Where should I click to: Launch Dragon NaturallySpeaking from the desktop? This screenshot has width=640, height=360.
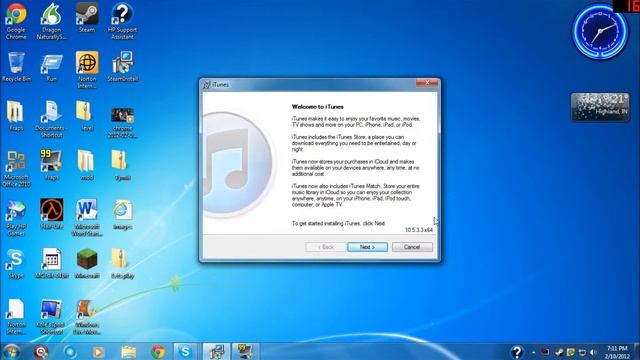tap(51, 21)
